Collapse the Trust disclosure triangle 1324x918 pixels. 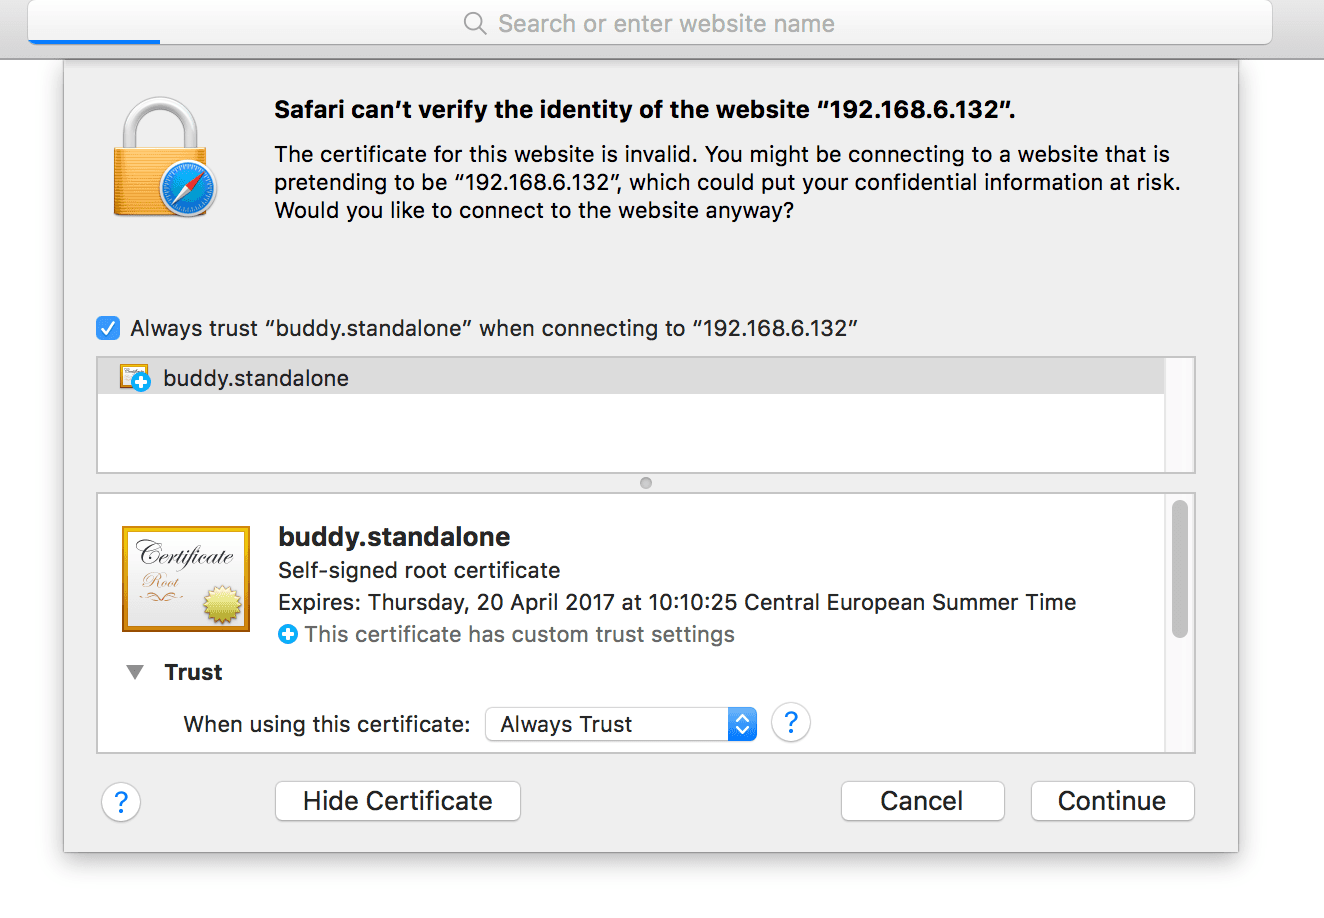(x=135, y=671)
